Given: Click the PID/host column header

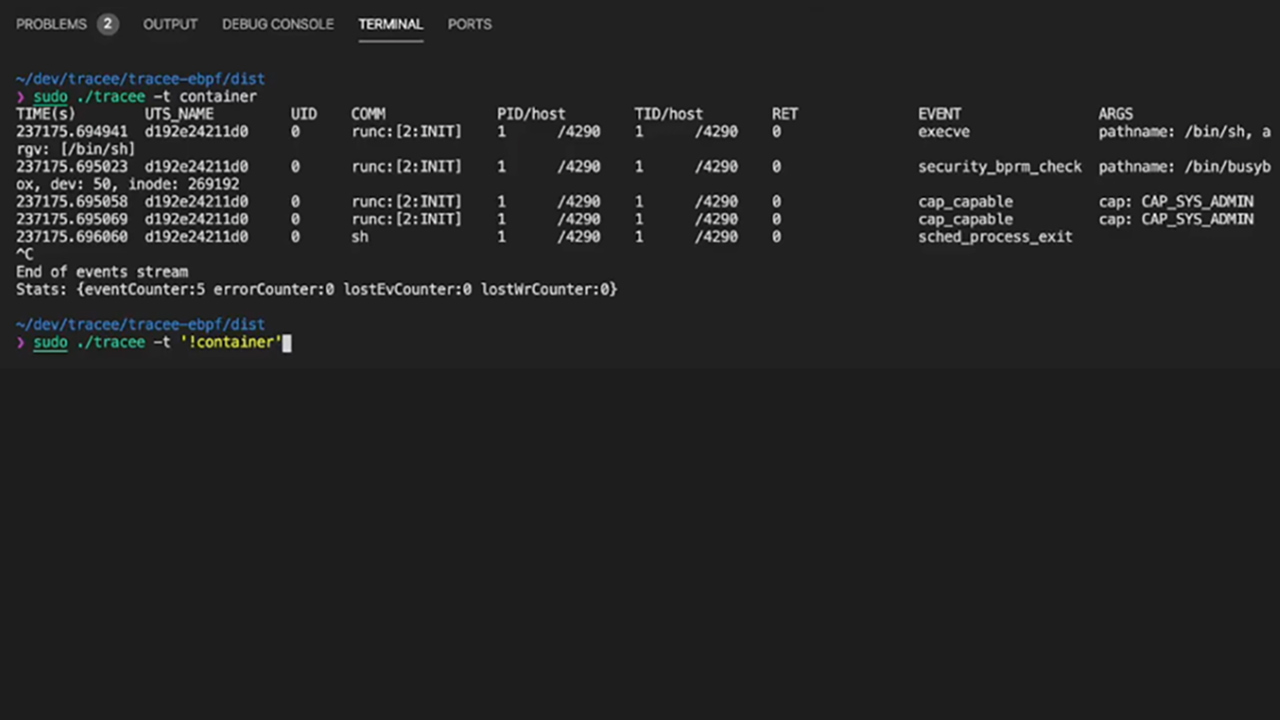Looking at the screenshot, I should (x=531, y=114).
